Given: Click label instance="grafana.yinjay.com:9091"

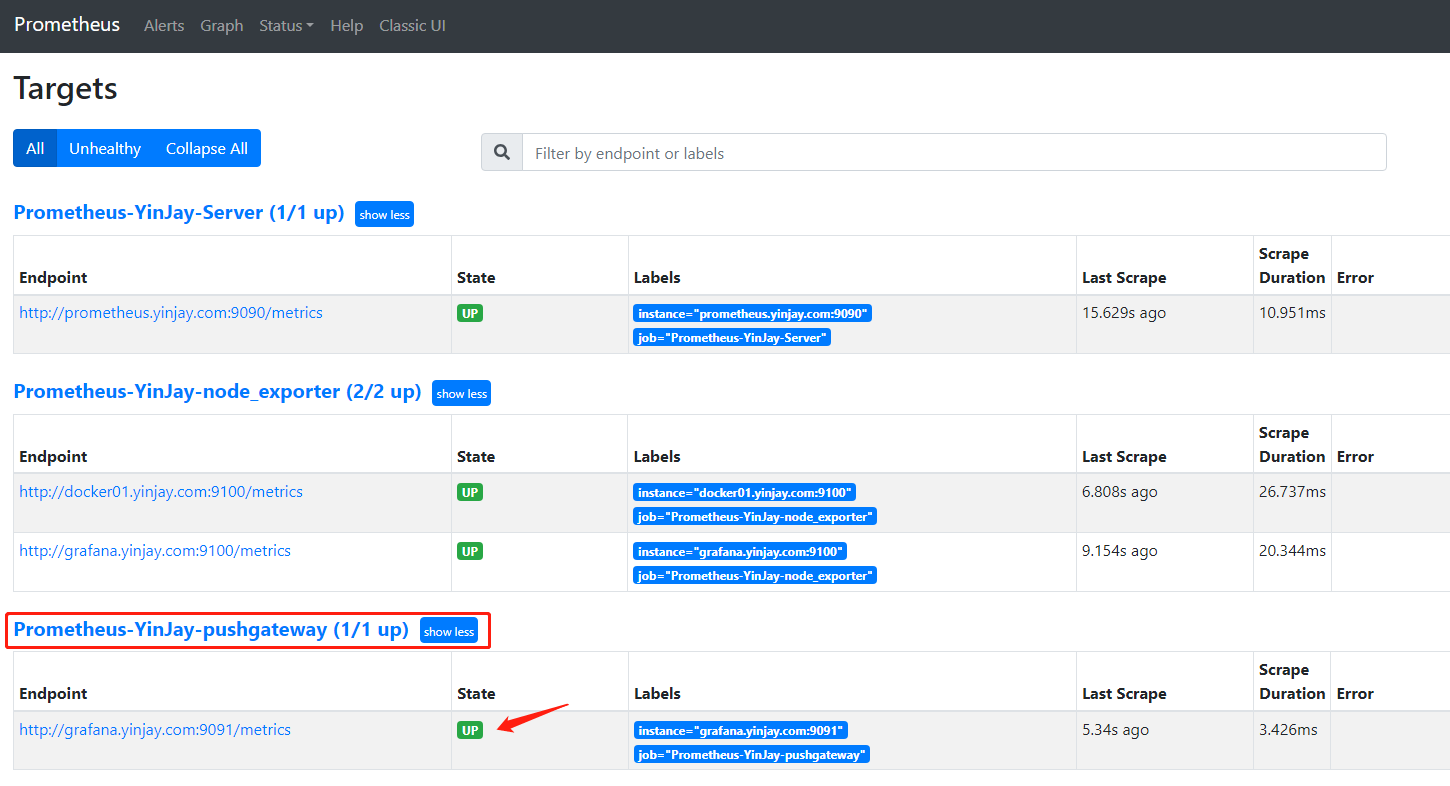Looking at the screenshot, I should 740,730.
